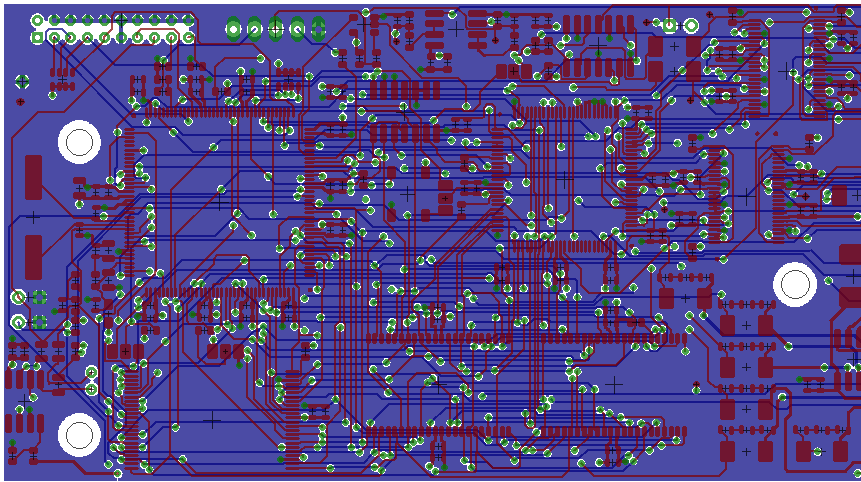
Task: Click the small red crosshair dot below the fiducial
Action: point(21,101)
